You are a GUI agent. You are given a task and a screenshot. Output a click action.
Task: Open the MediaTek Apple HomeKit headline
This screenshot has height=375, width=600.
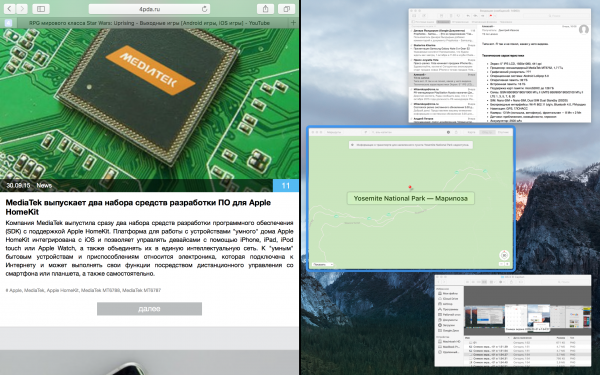pyautogui.click(x=138, y=207)
